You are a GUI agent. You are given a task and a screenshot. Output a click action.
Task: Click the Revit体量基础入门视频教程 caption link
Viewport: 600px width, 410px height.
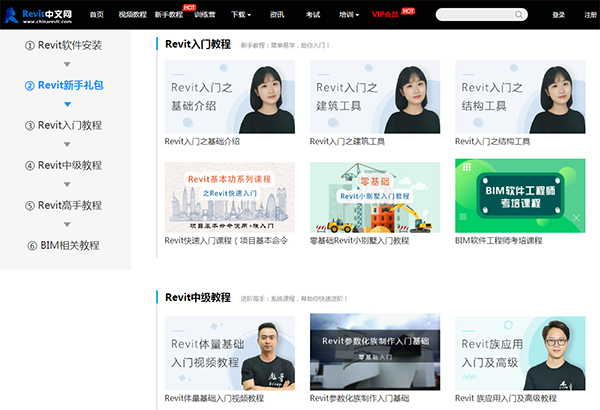tap(214, 399)
